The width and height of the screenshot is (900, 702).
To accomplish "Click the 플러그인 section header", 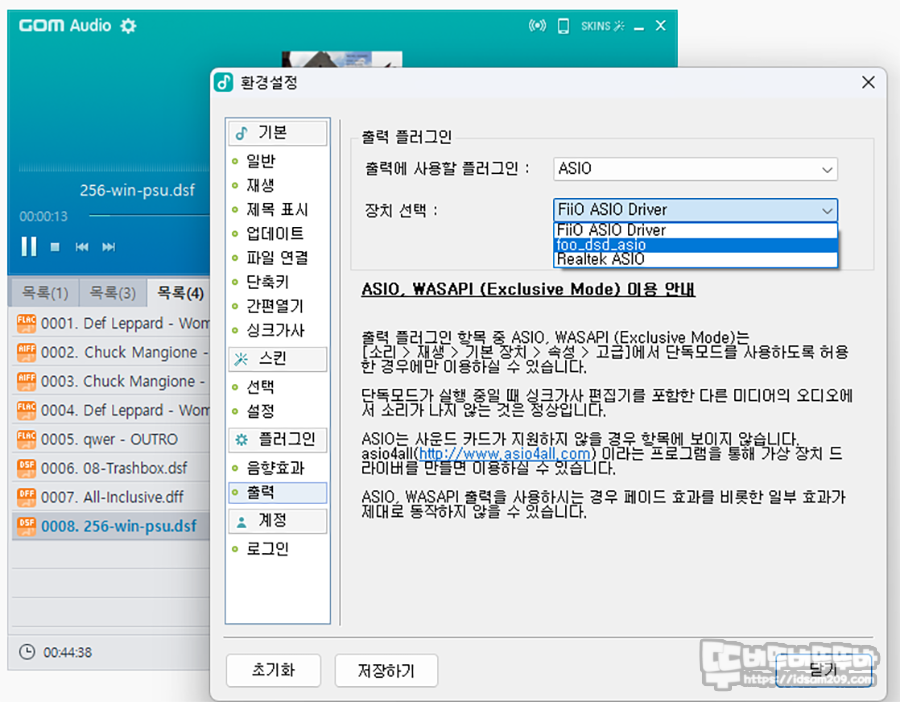I will pyautogui.click(x=278, y=440).
